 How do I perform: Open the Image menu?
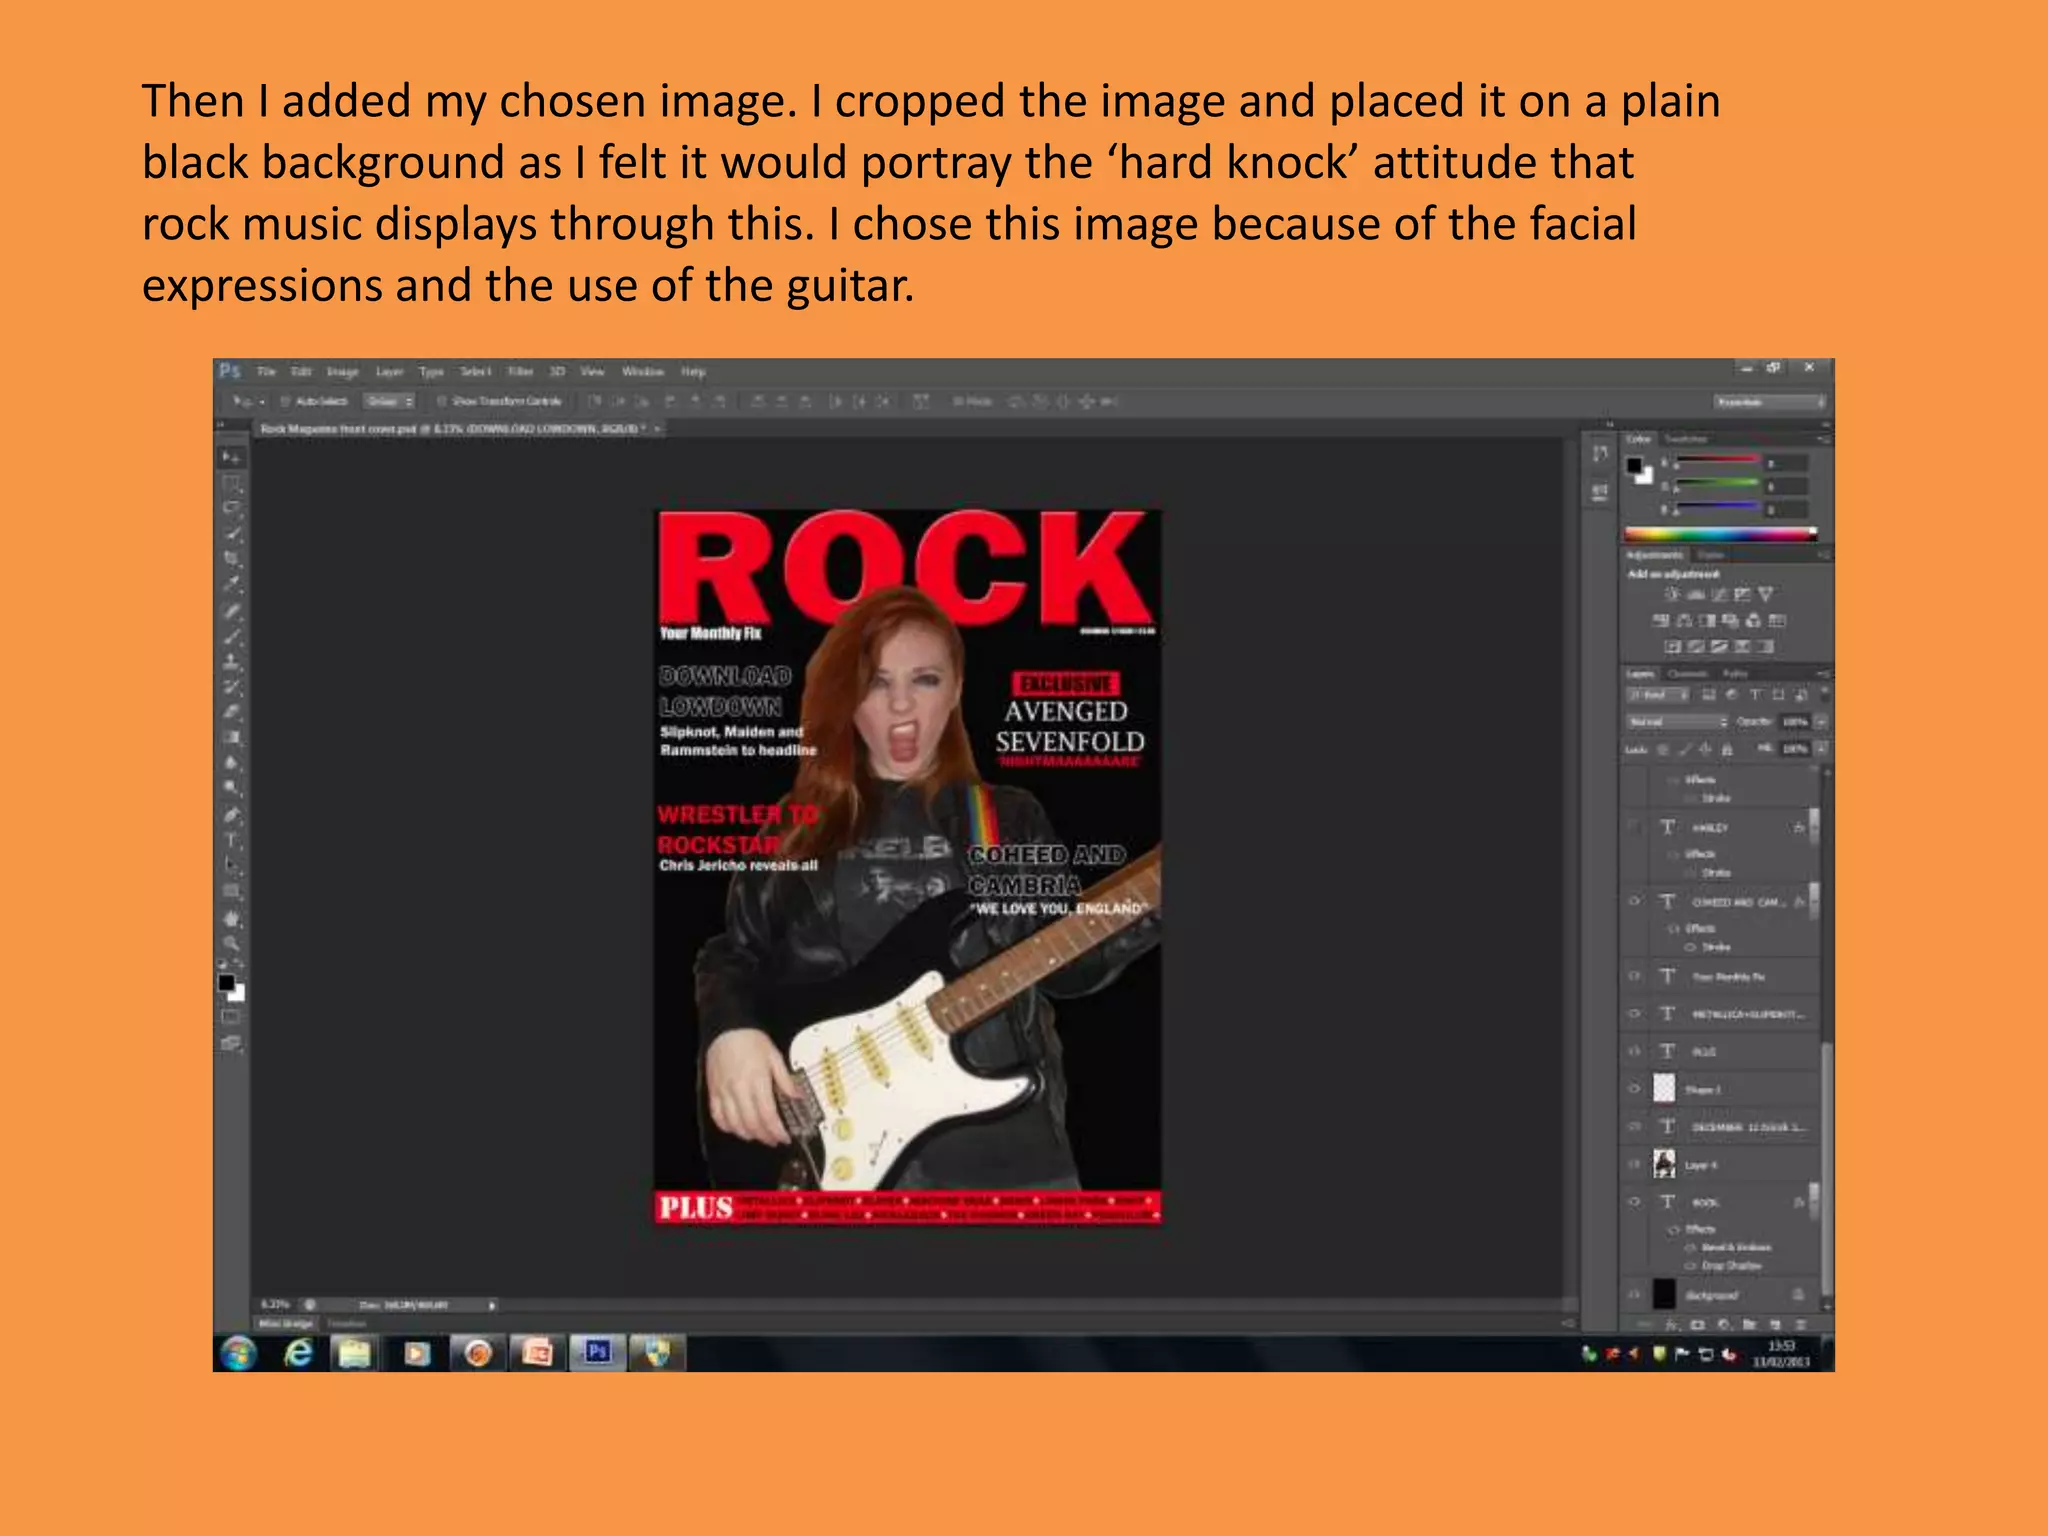[342, 371]
